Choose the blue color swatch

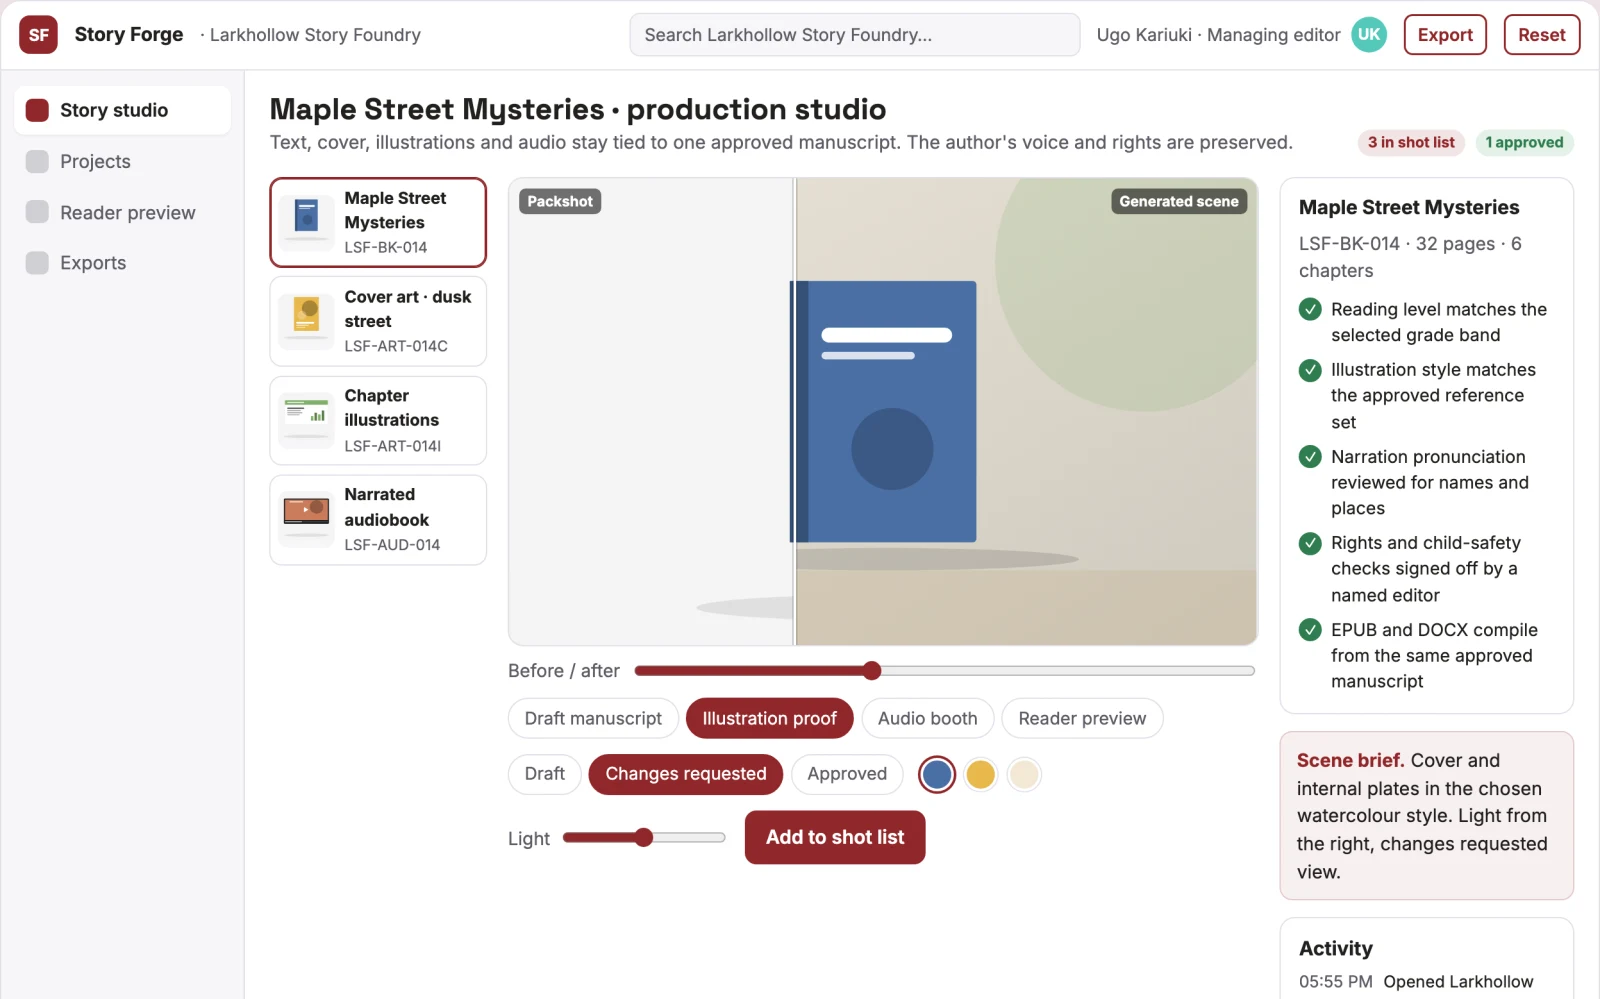(937, 774)
